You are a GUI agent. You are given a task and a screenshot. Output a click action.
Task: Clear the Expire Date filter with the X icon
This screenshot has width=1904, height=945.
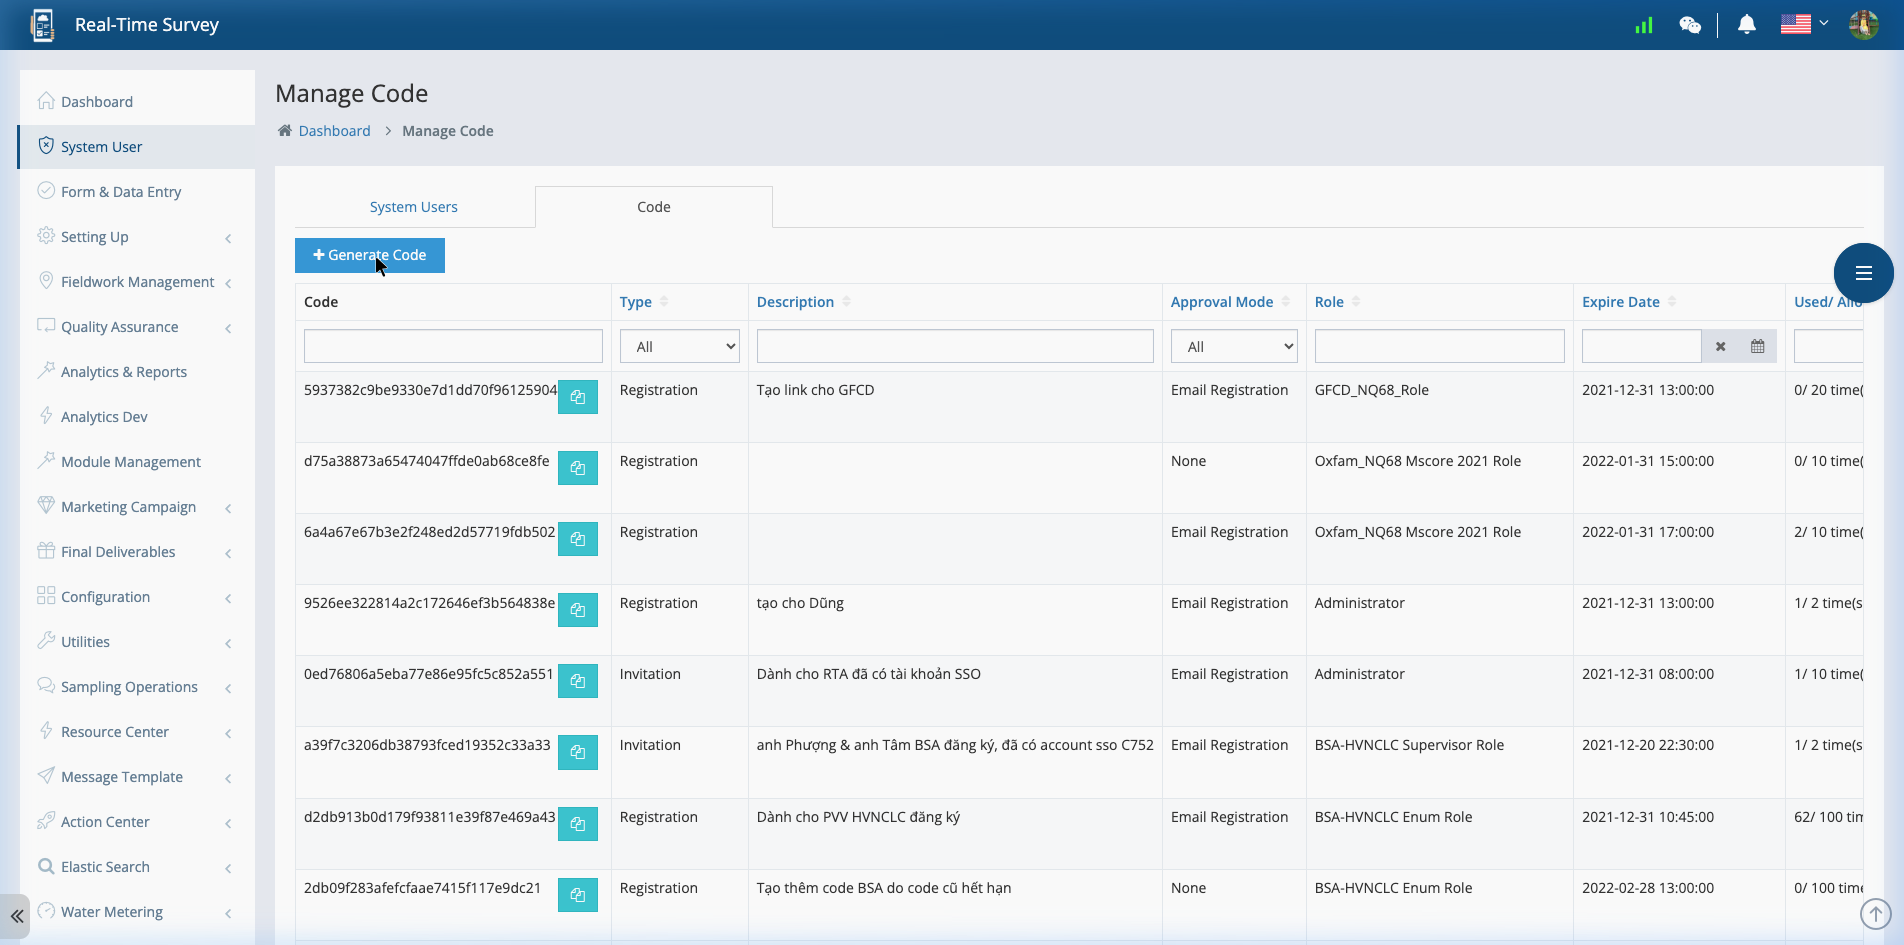point(1720,345)
